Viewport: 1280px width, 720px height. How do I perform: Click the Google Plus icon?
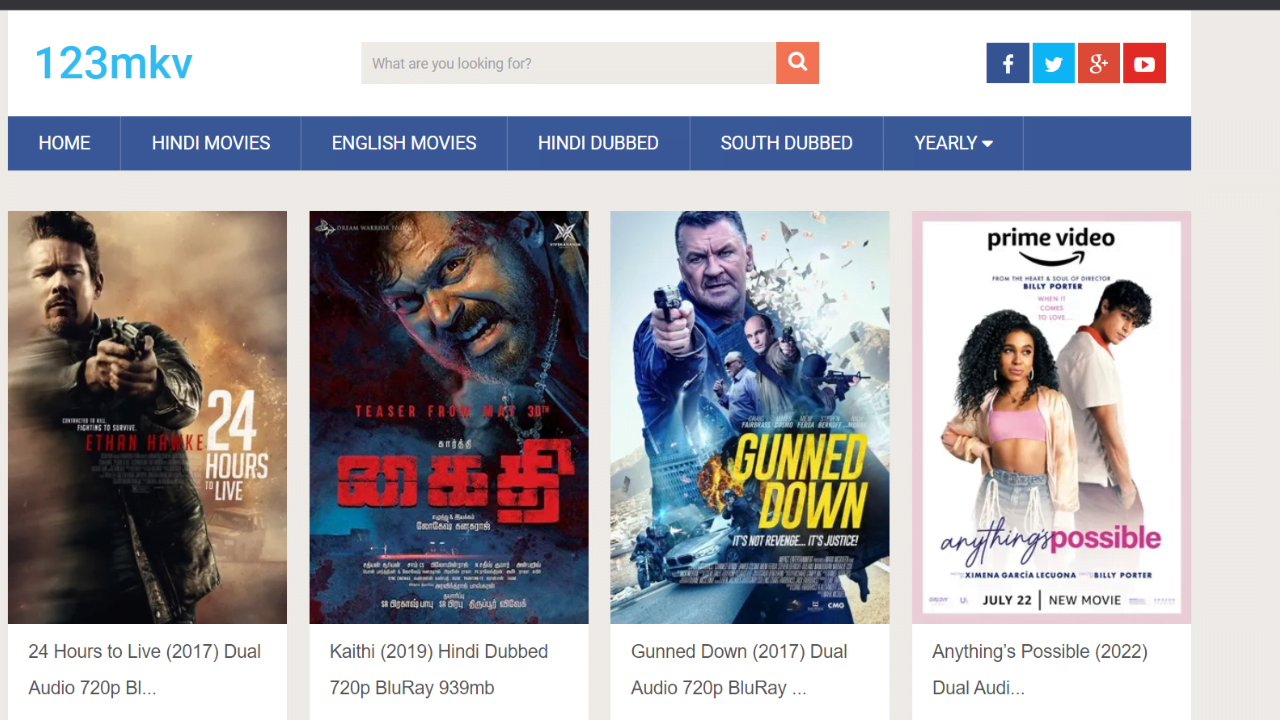(1098, 64)
